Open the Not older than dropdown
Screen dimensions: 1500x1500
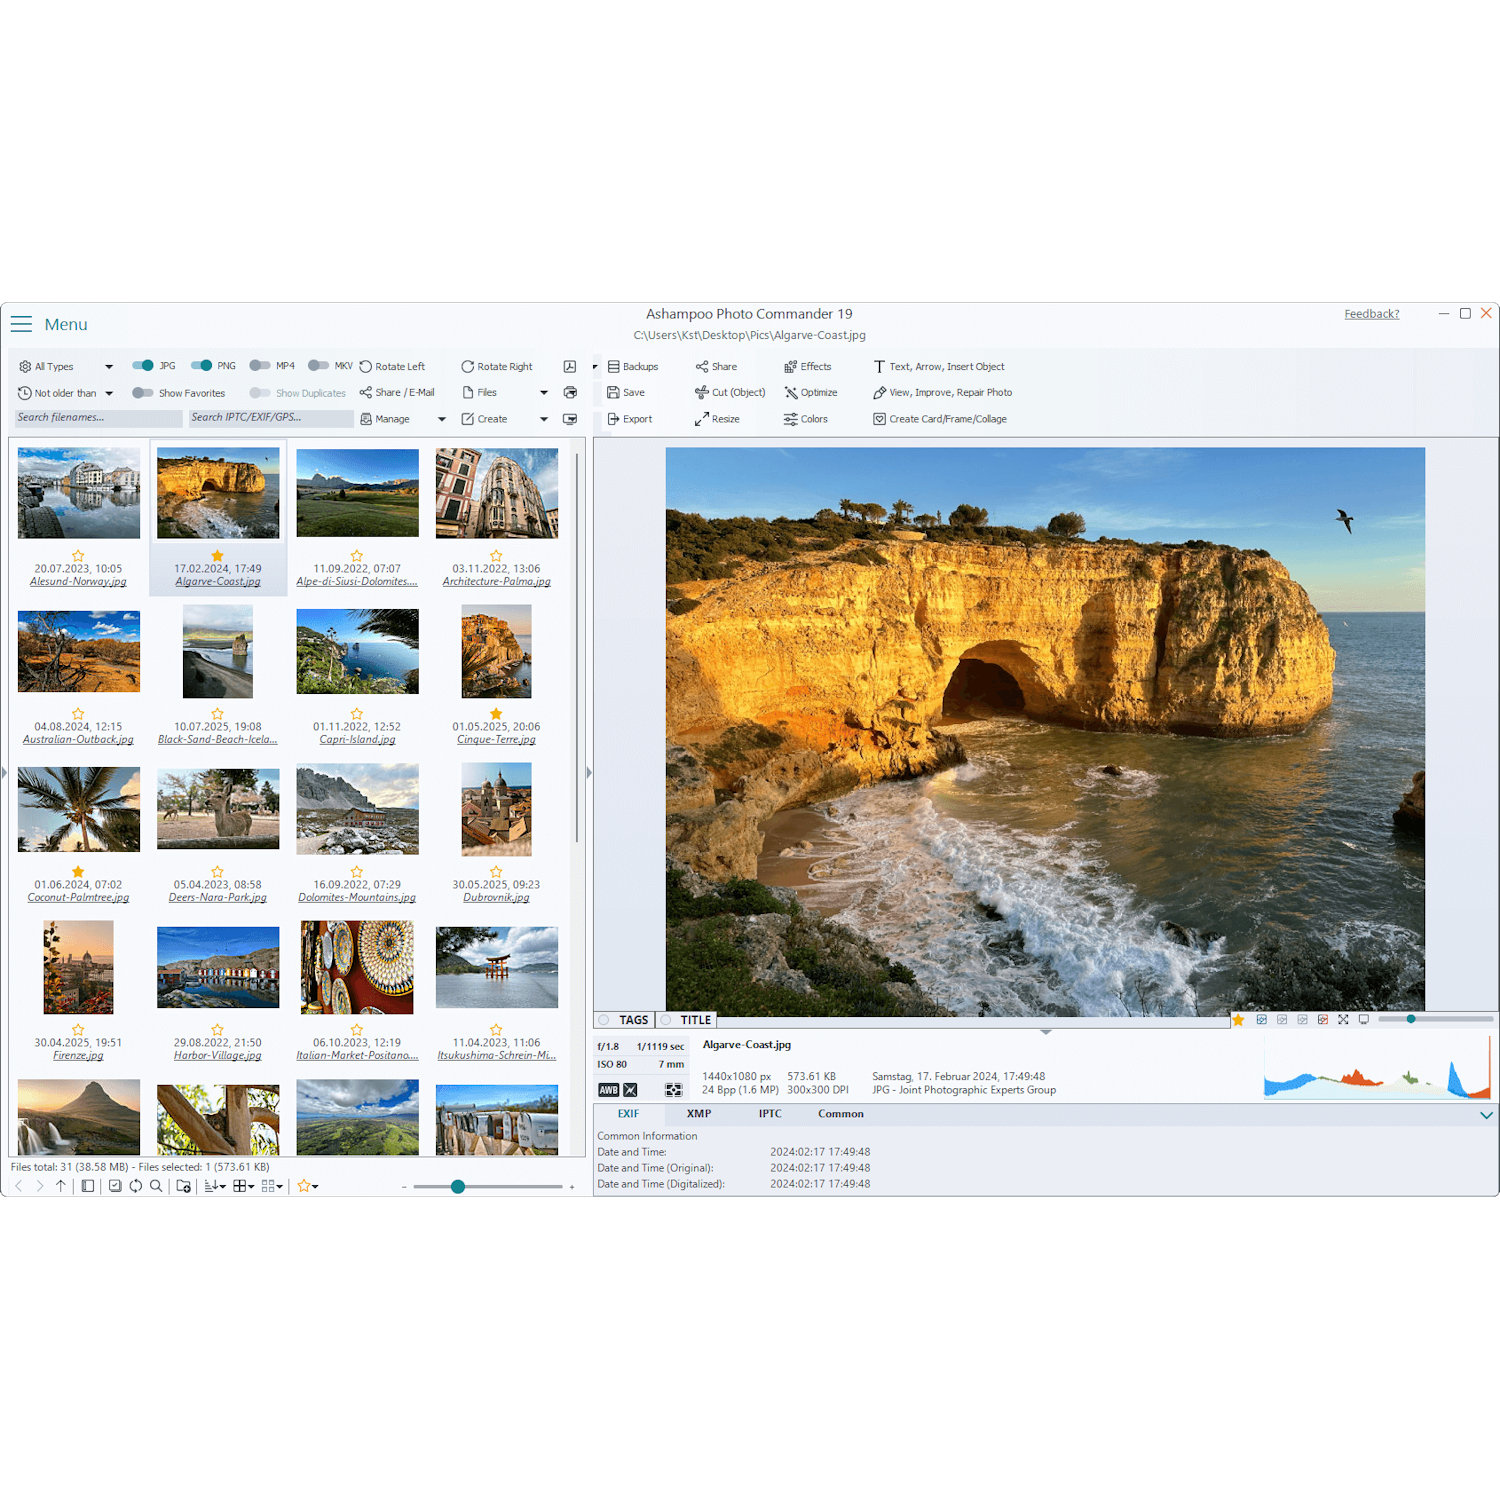(x=109, y=393)
